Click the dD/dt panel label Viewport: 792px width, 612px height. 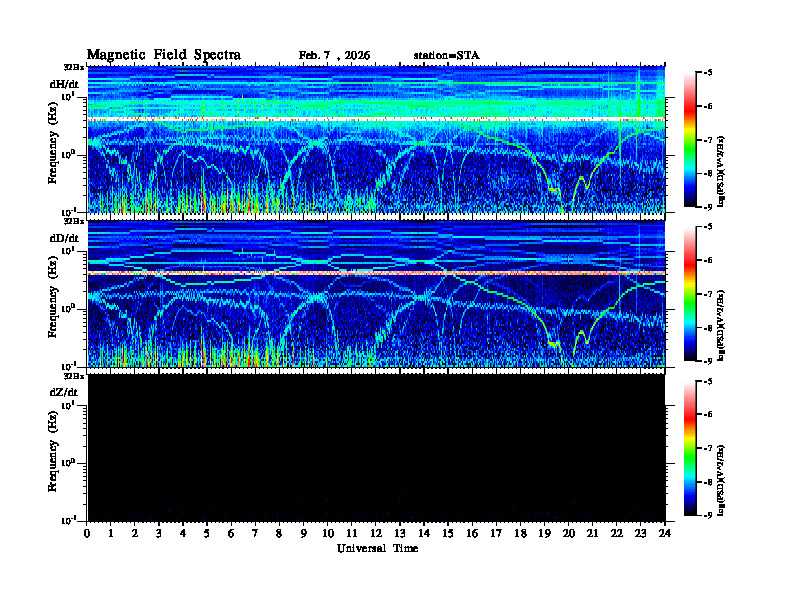click(x=64, y=238)
